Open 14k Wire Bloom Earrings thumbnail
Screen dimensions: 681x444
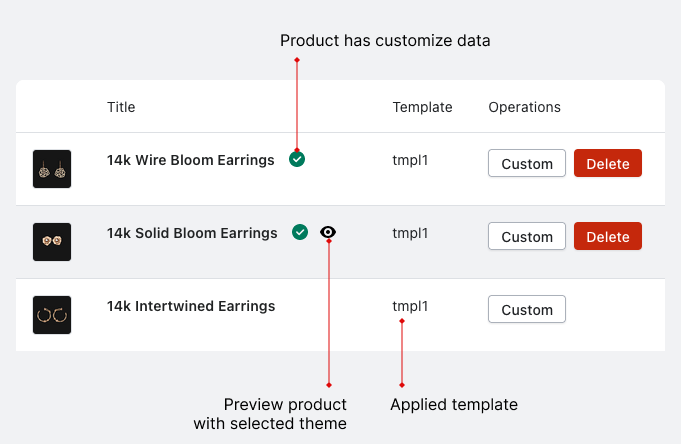point(52,169)
